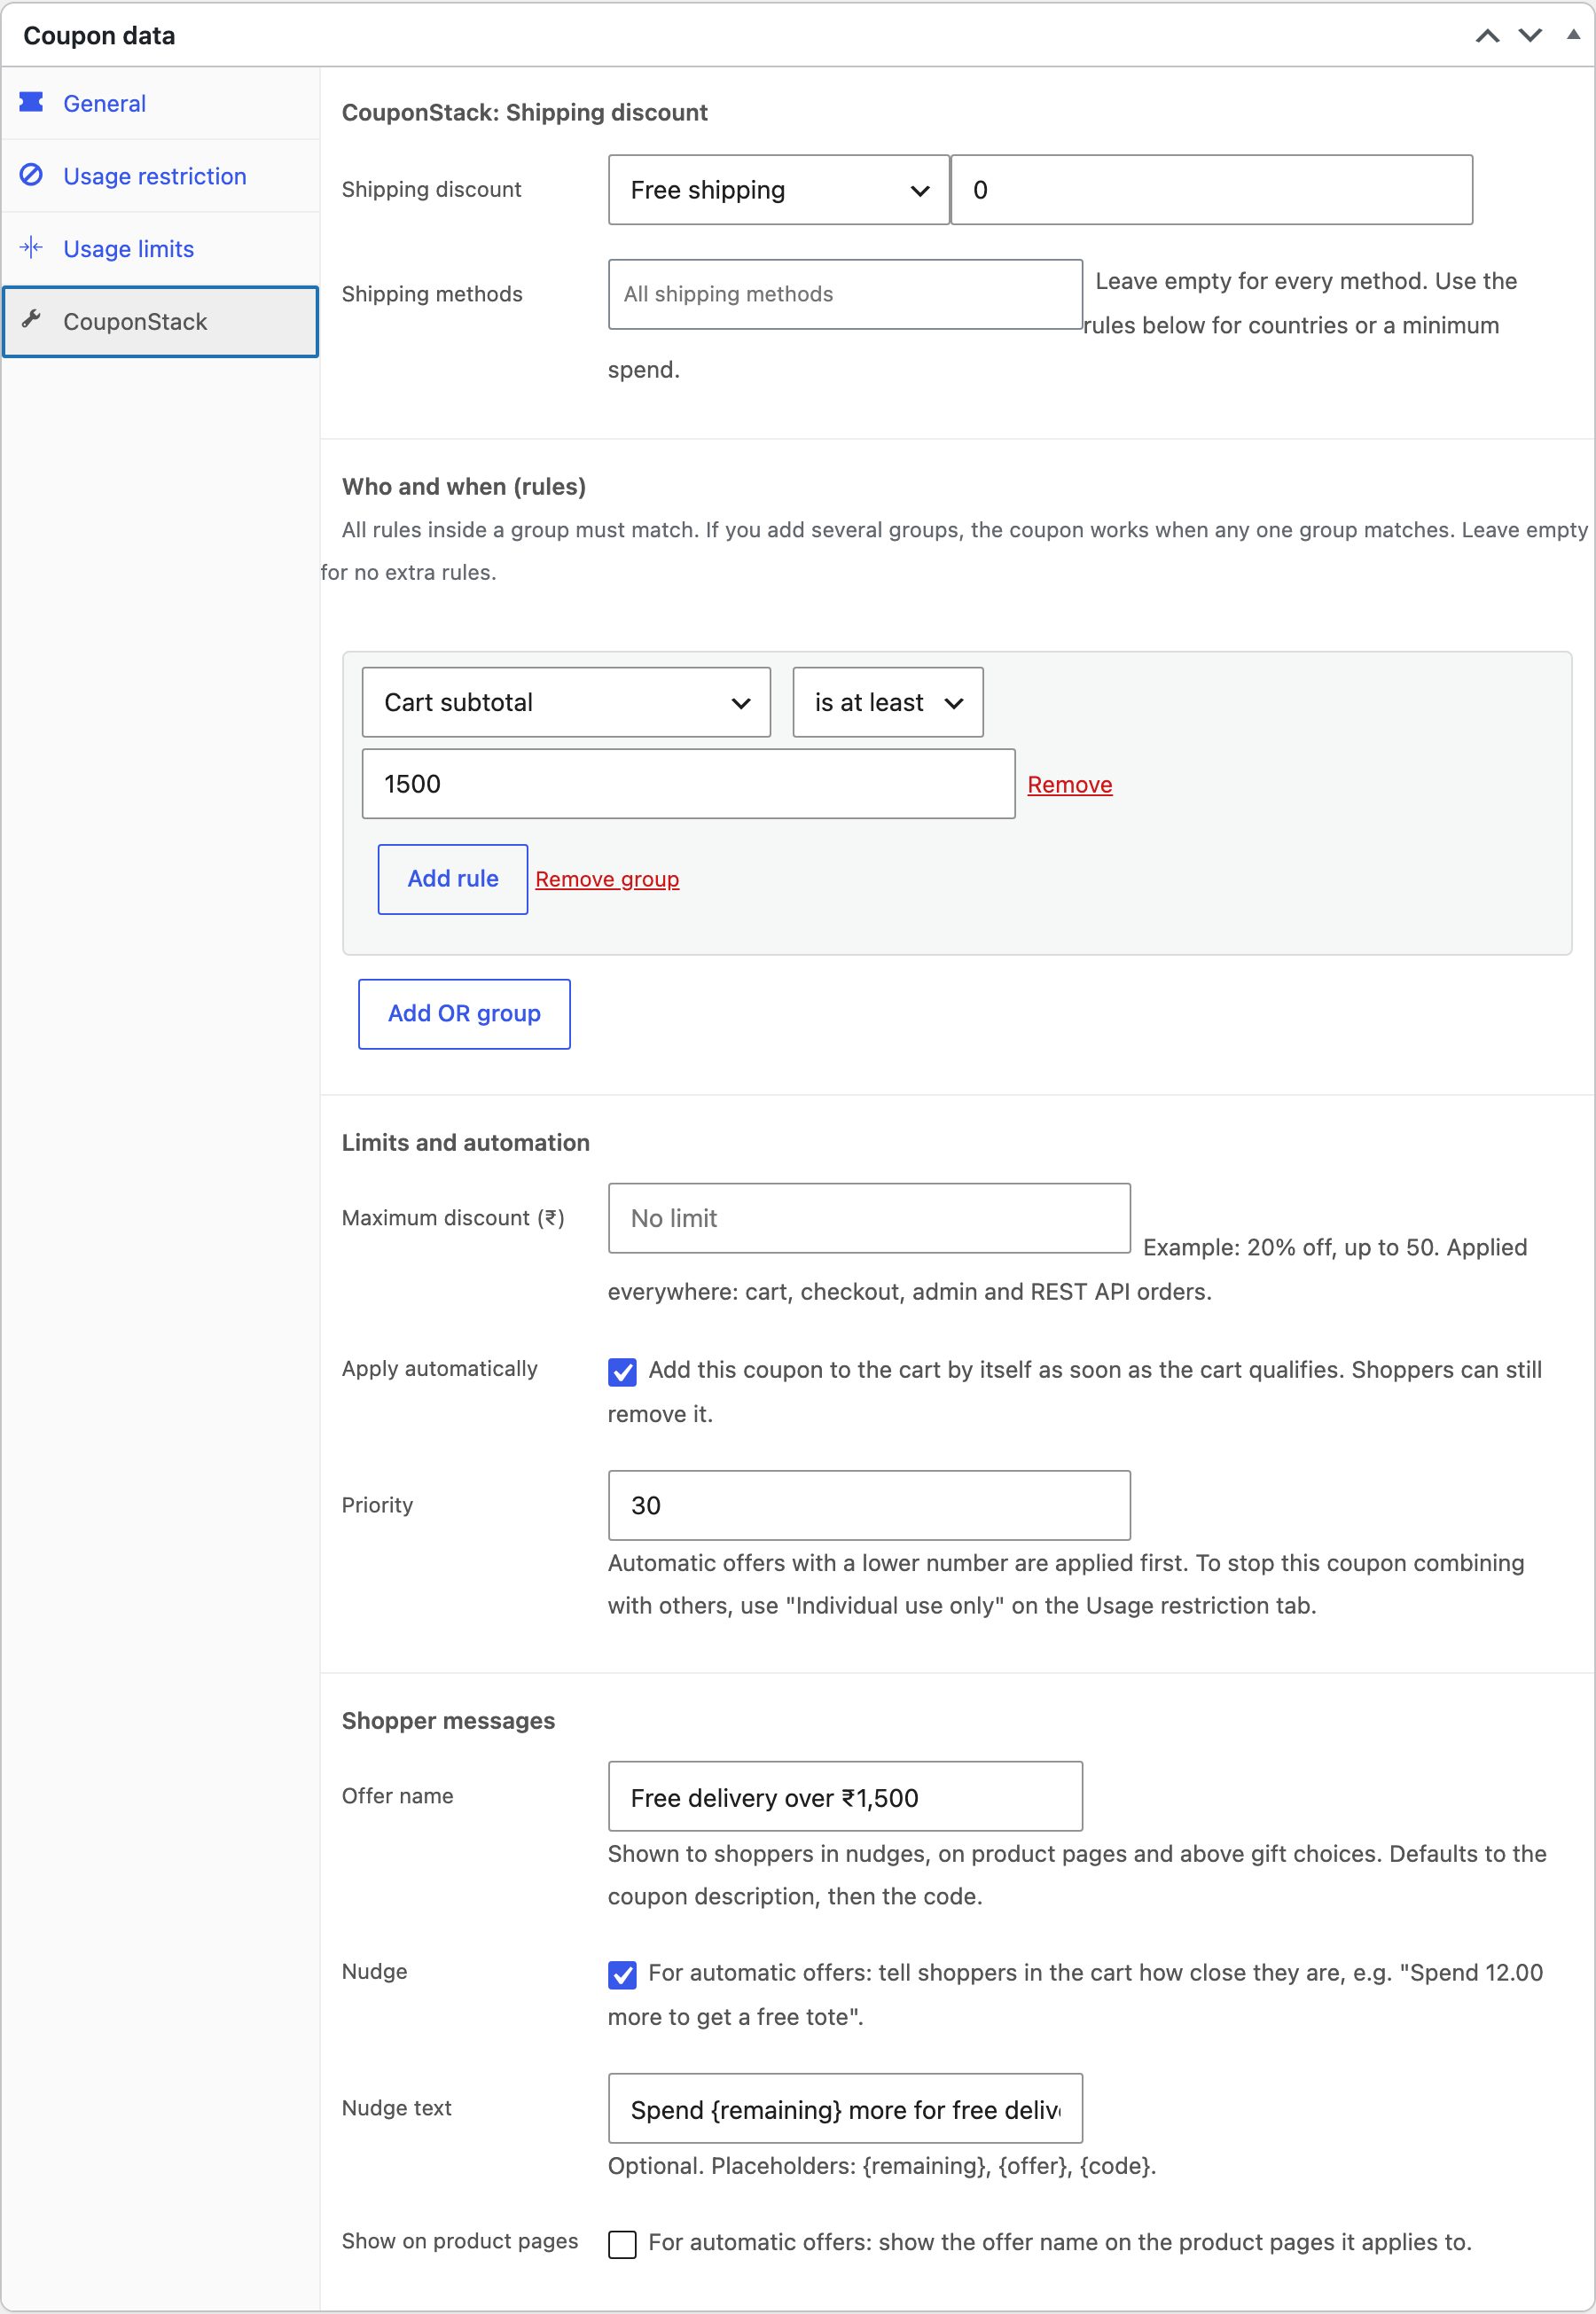Click the 'Apply automatically' label
The height and width of the screenshot is (2314, 1596).
(439, 1369)
